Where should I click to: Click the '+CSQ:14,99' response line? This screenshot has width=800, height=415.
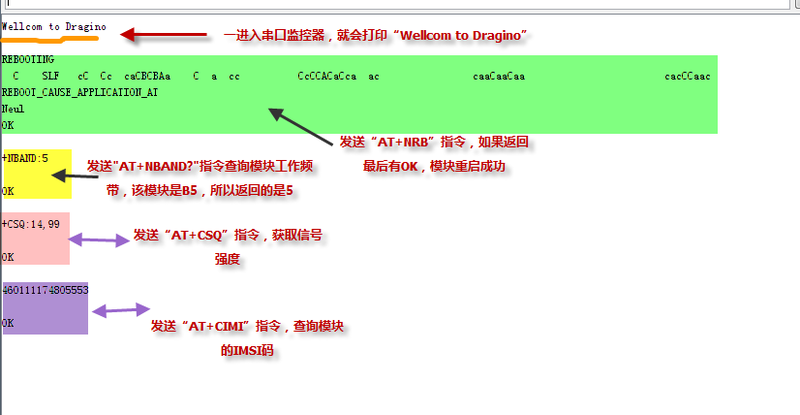coord(31,224)
